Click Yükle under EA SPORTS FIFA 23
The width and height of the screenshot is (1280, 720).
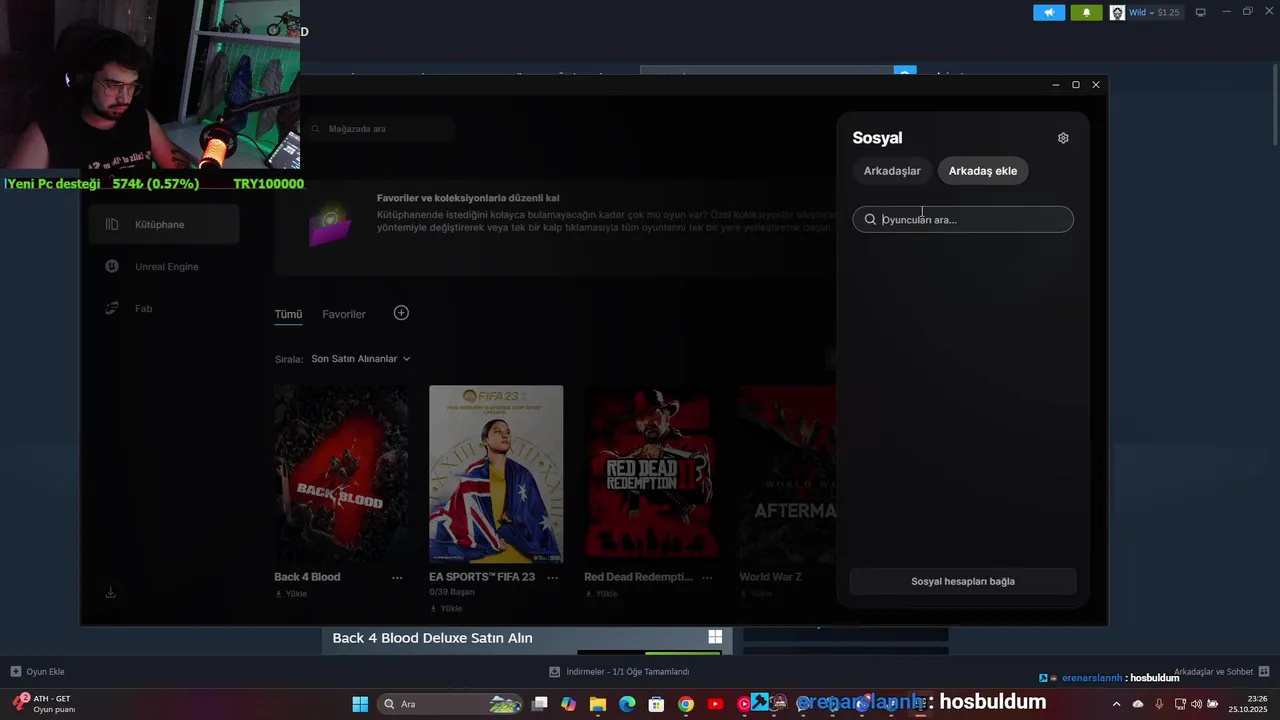coord(446,608)
